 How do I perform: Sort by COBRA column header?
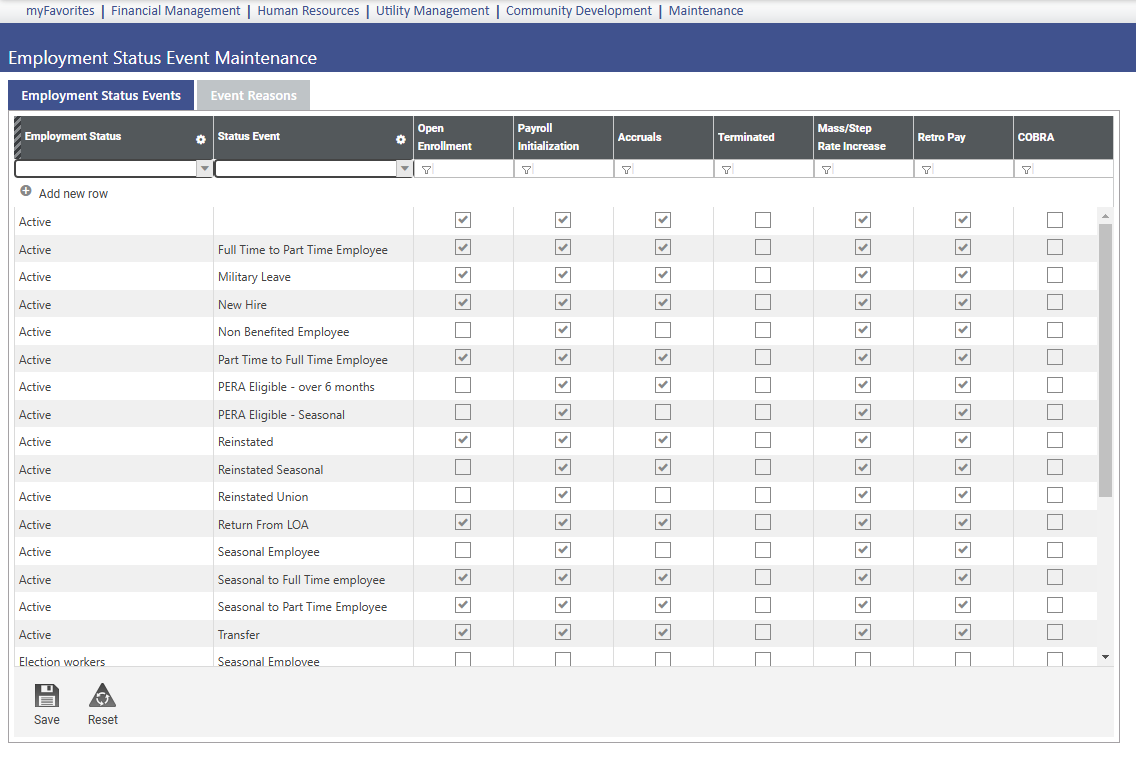(x=1035, y=137)
